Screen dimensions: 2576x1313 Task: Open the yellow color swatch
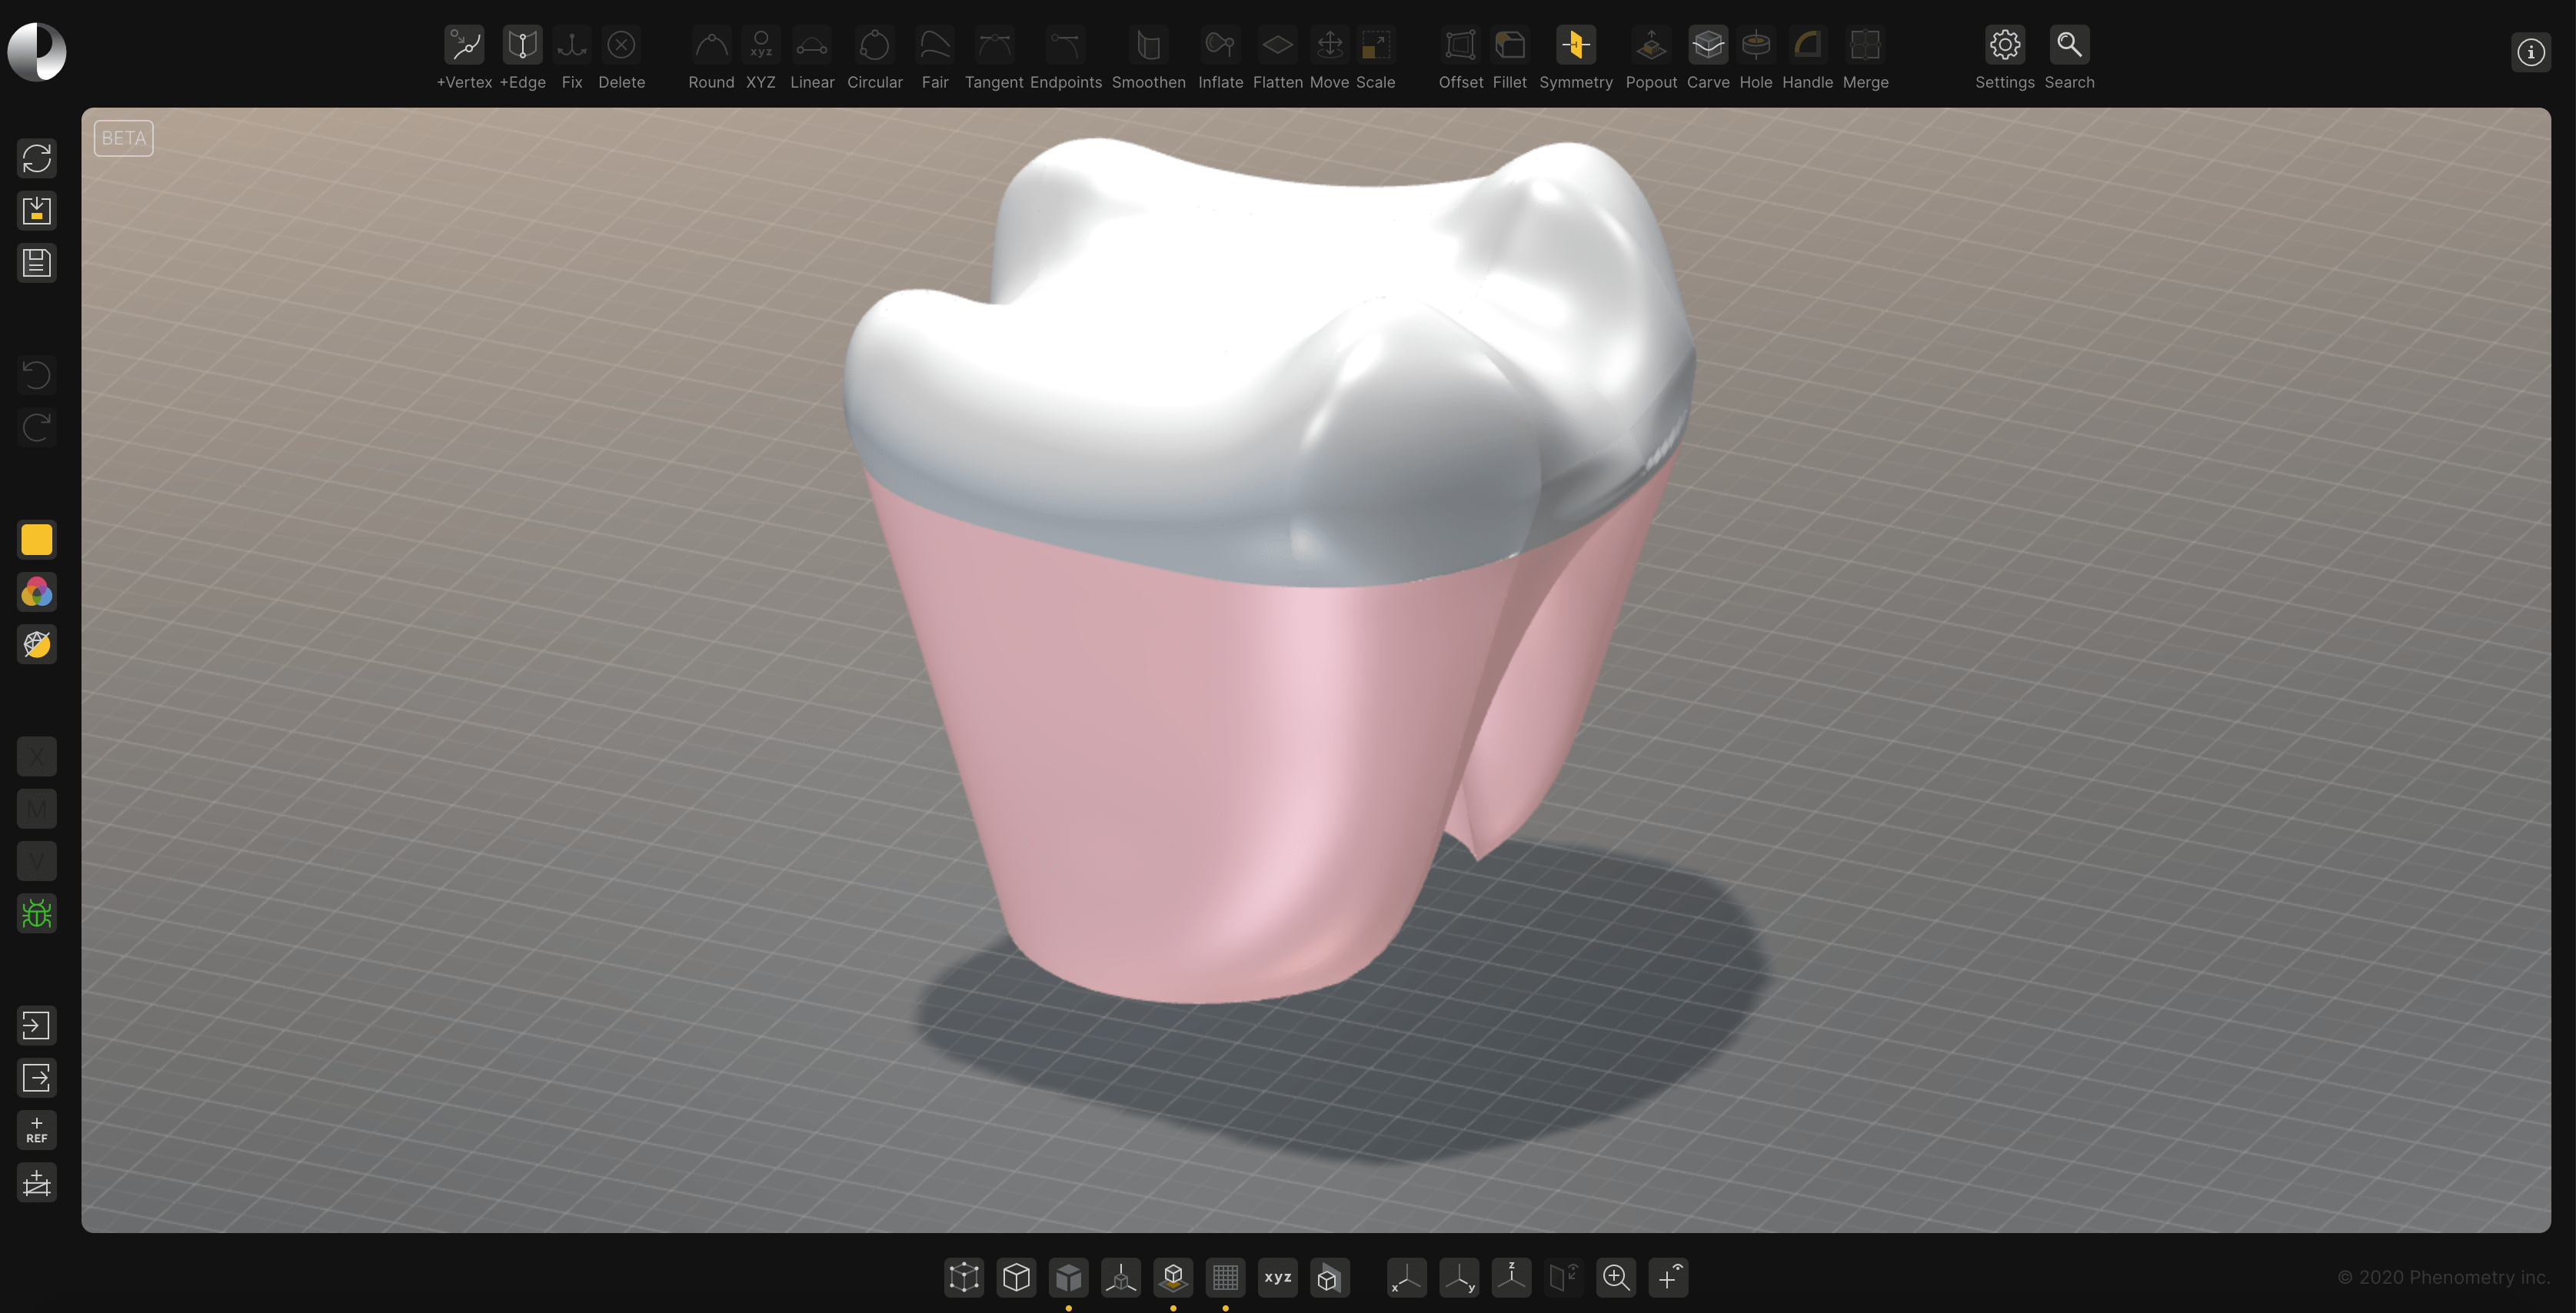tap(37, 540)
